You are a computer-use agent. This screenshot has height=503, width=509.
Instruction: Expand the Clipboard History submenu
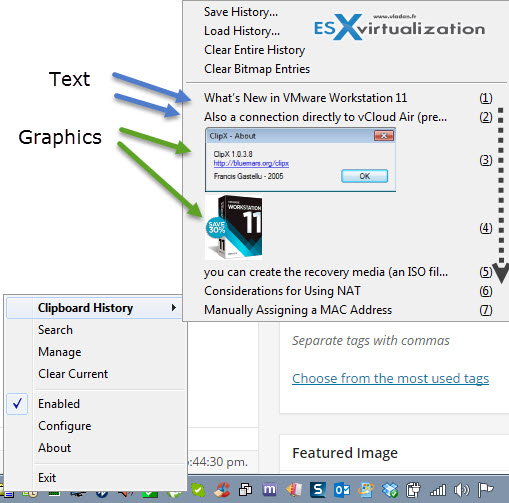[x=94, y=308]
